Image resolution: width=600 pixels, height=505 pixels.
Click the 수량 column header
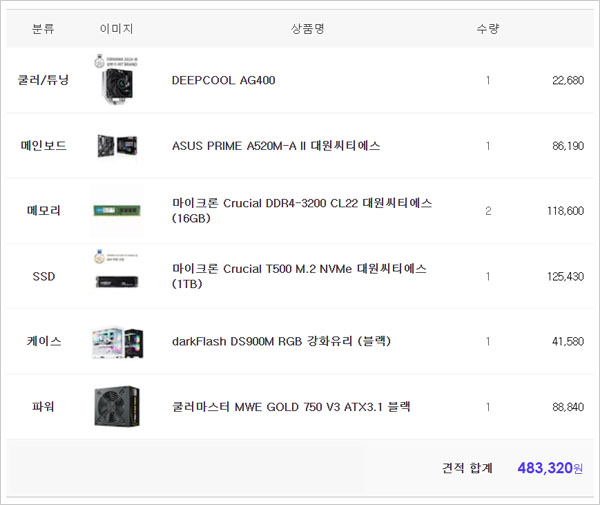coord(488,29)
